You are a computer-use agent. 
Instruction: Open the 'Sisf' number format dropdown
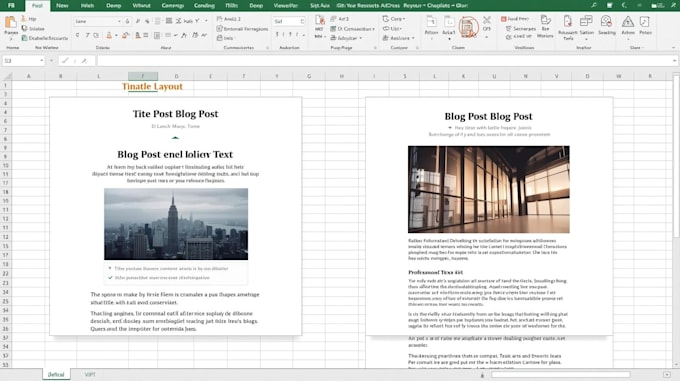302,21
